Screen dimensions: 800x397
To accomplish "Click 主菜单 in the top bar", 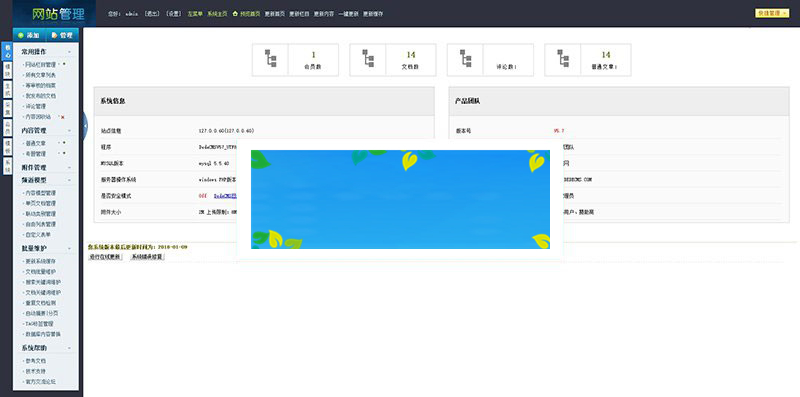I will (194, 14).
